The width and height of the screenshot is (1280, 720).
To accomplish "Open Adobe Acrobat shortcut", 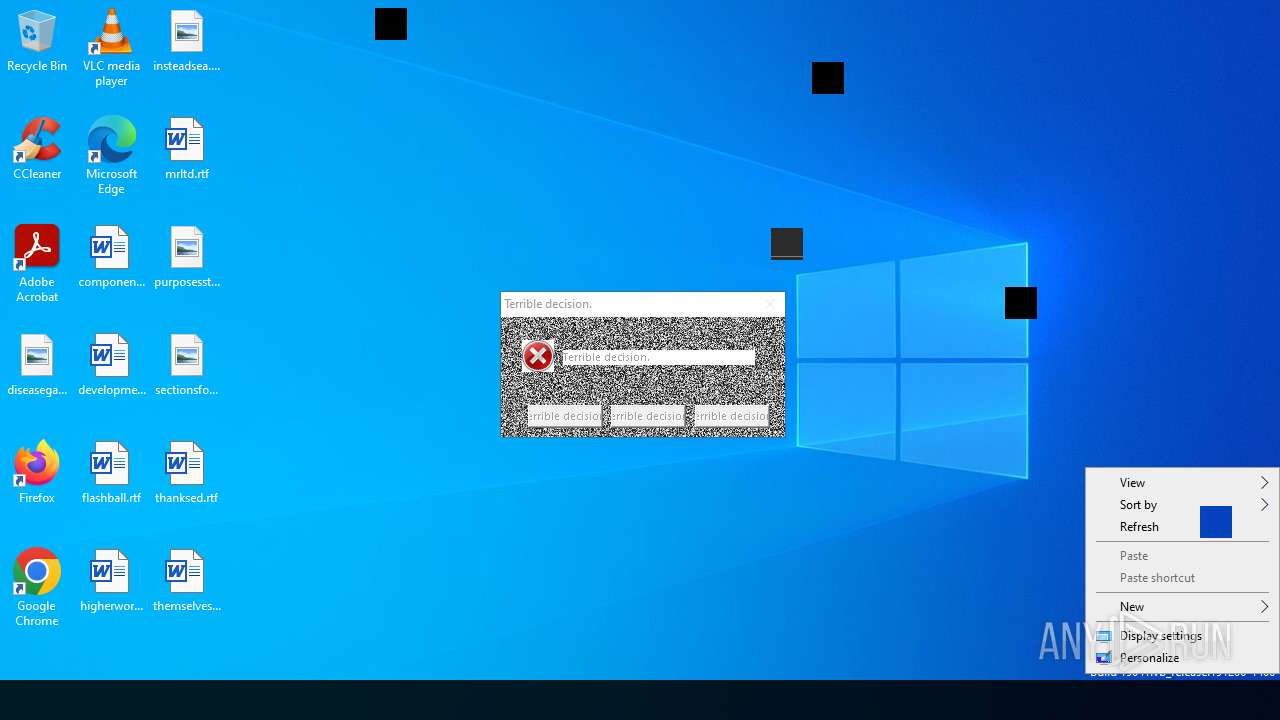I will coord(37,263).
